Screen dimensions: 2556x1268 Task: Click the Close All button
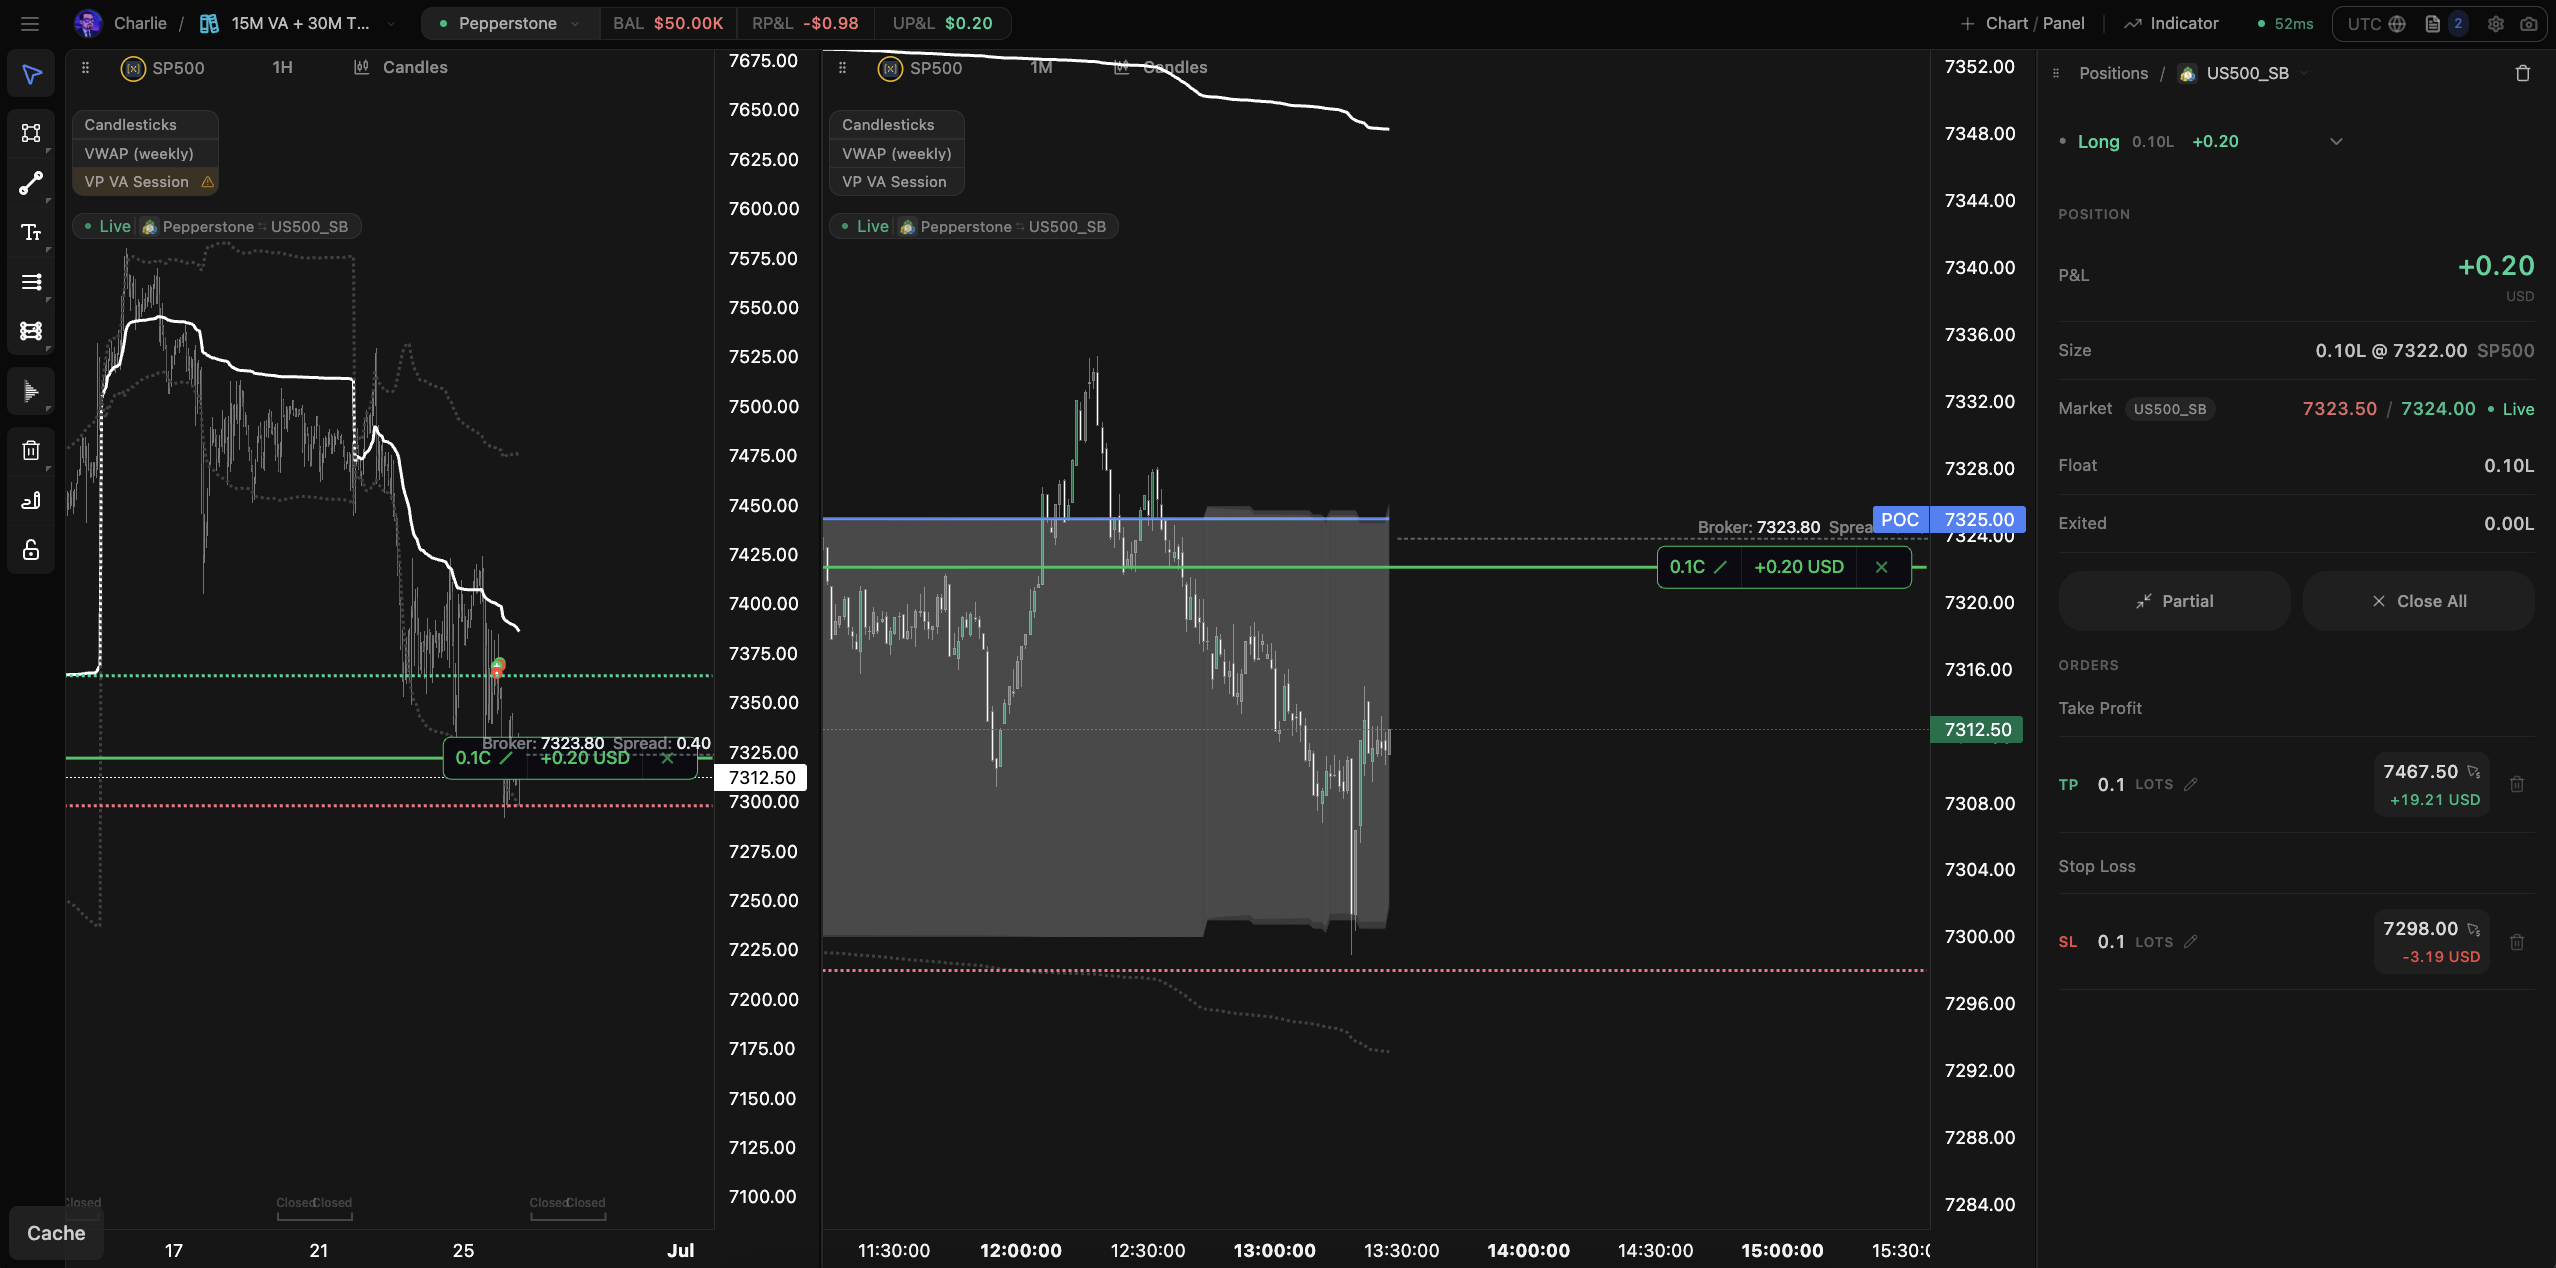point(2418,601)
